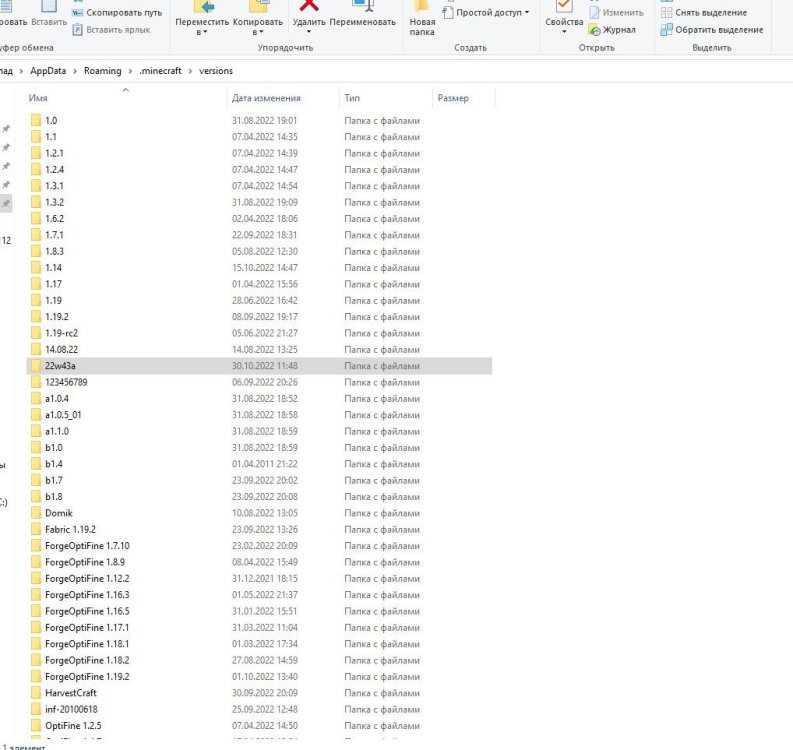Click Скопировать путь (copy path)

click(117, 13)
